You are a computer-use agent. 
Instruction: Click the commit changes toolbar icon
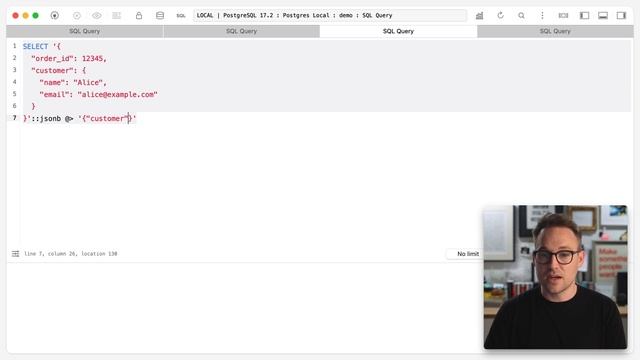pyautogui.click(x=77, y=16)
